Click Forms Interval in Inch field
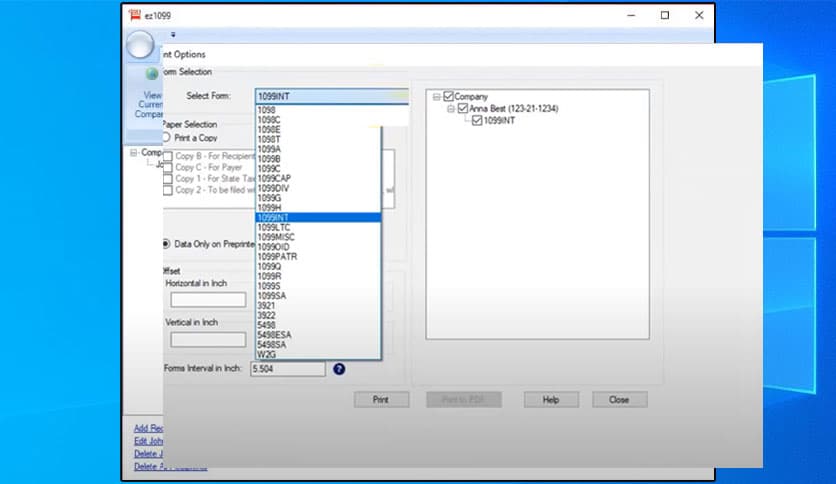 (288, 369)
